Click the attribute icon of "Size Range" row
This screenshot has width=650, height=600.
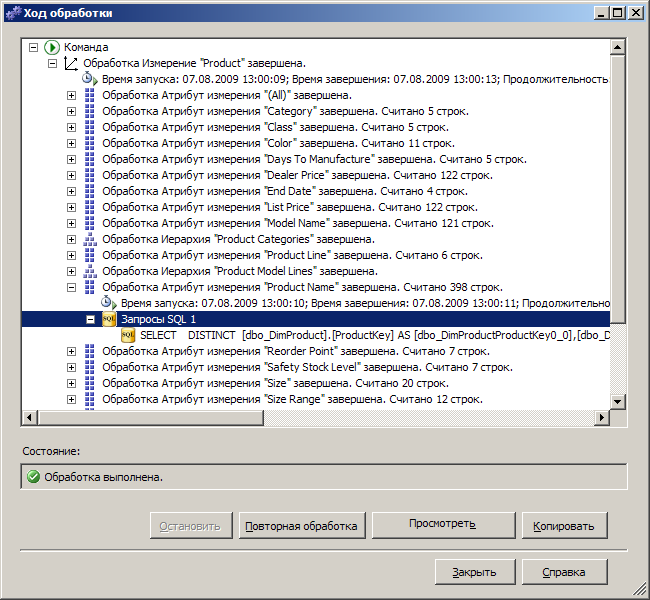point(90,399)
